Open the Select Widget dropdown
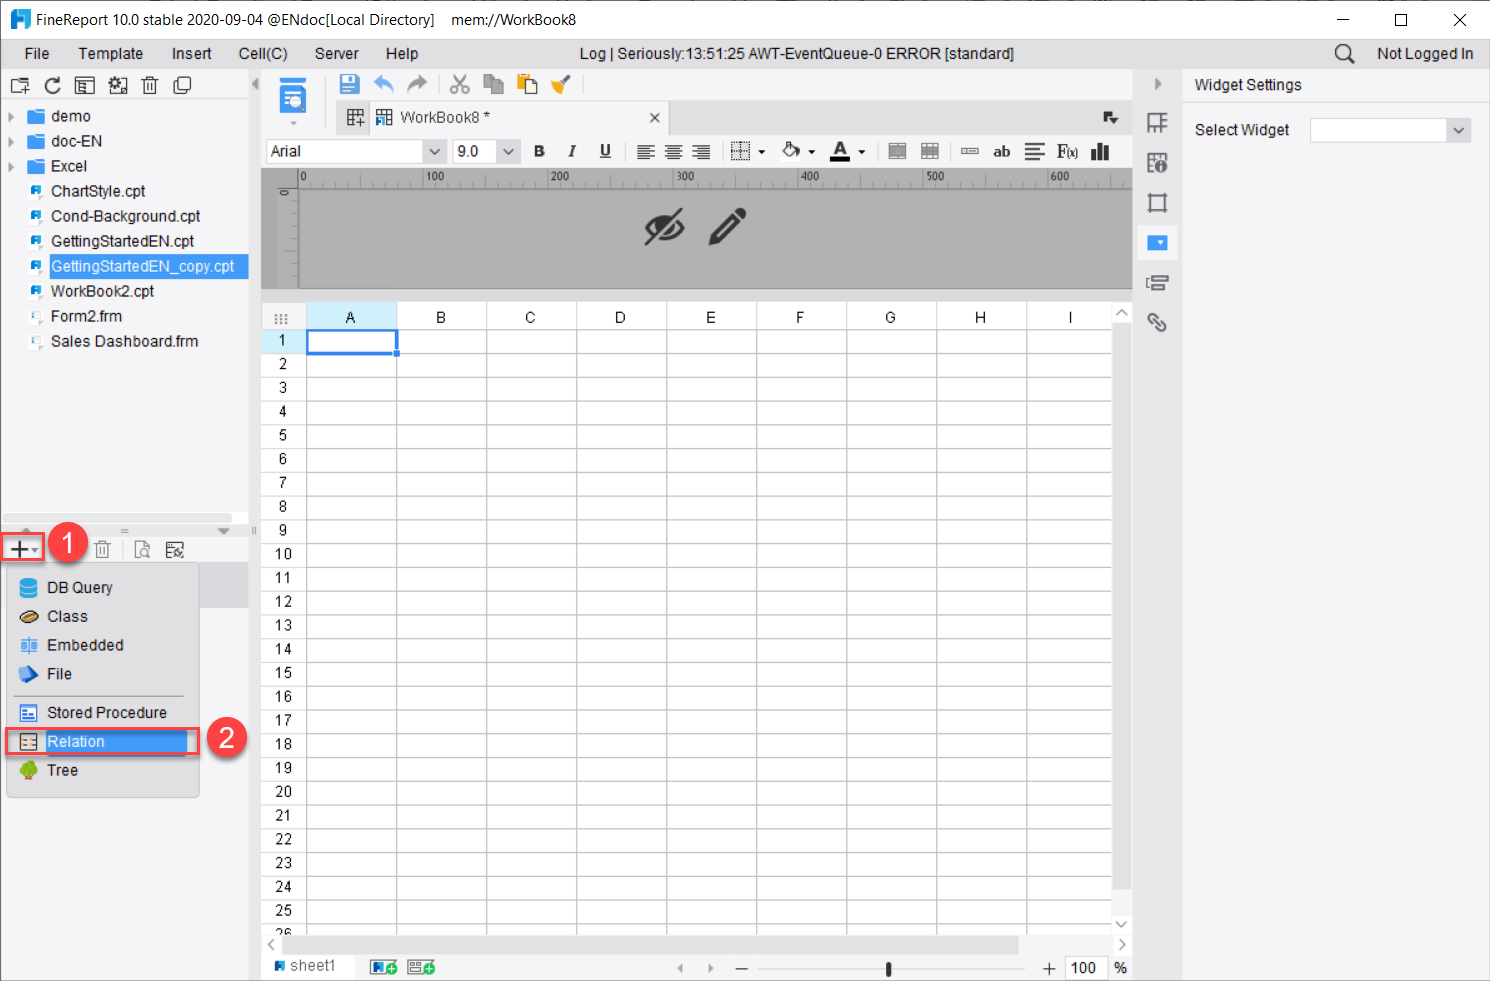Image resolution: width=1490 pixels, height=981 pixels. (1459, 129)
